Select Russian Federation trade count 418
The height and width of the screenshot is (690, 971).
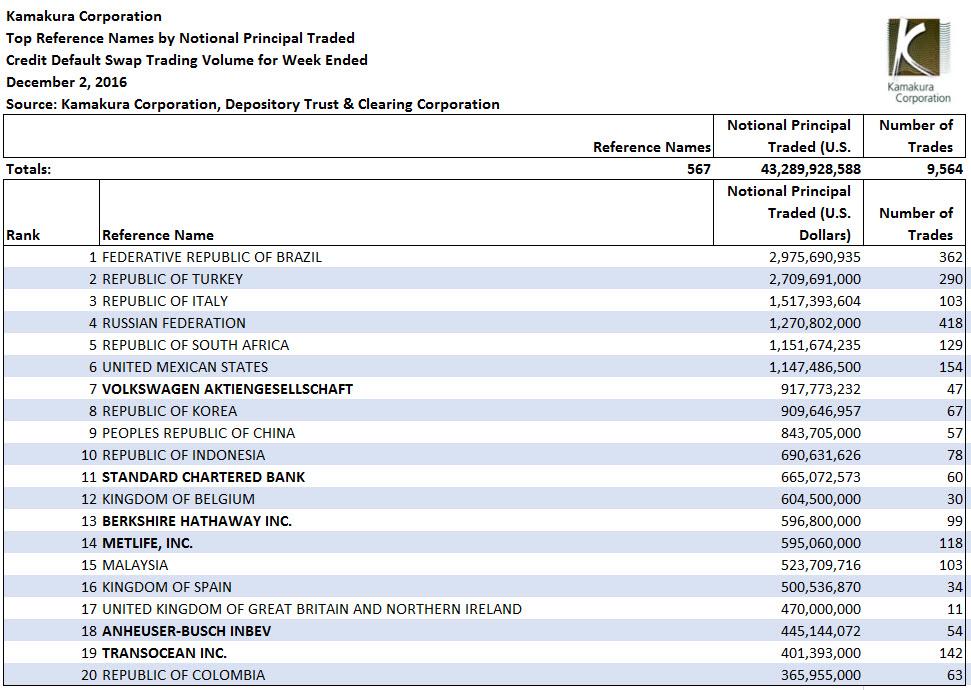pos(951,323)
